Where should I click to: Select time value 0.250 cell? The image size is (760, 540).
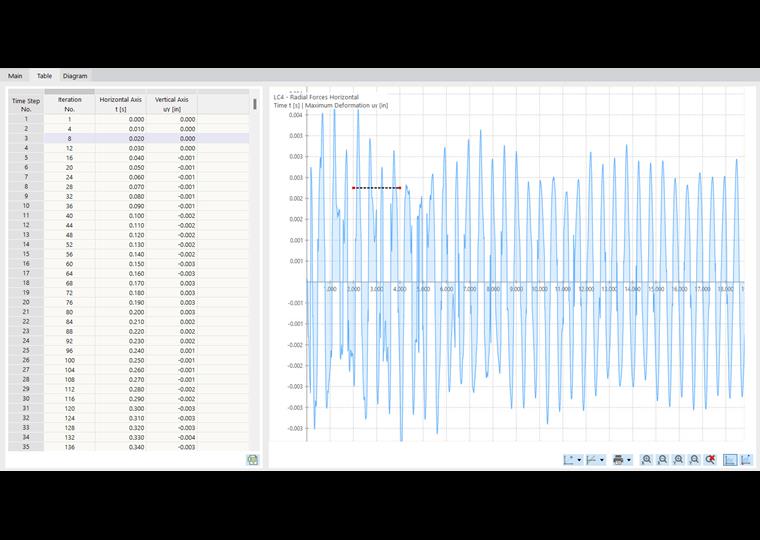pyautogui.click(x=121, y=360)
